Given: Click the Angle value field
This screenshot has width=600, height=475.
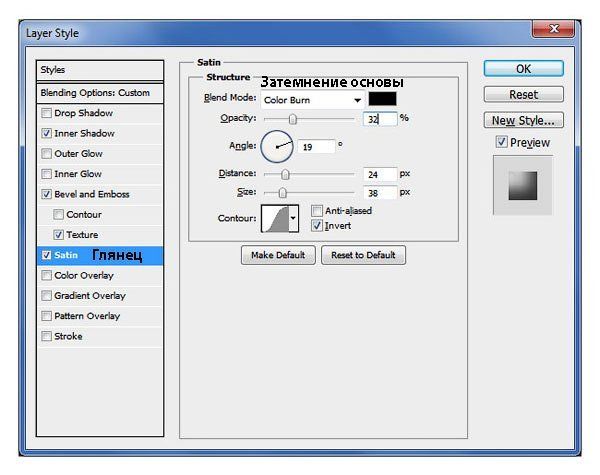Looking at the screenshot, I should pyautogui.click(x=316, y=147).
